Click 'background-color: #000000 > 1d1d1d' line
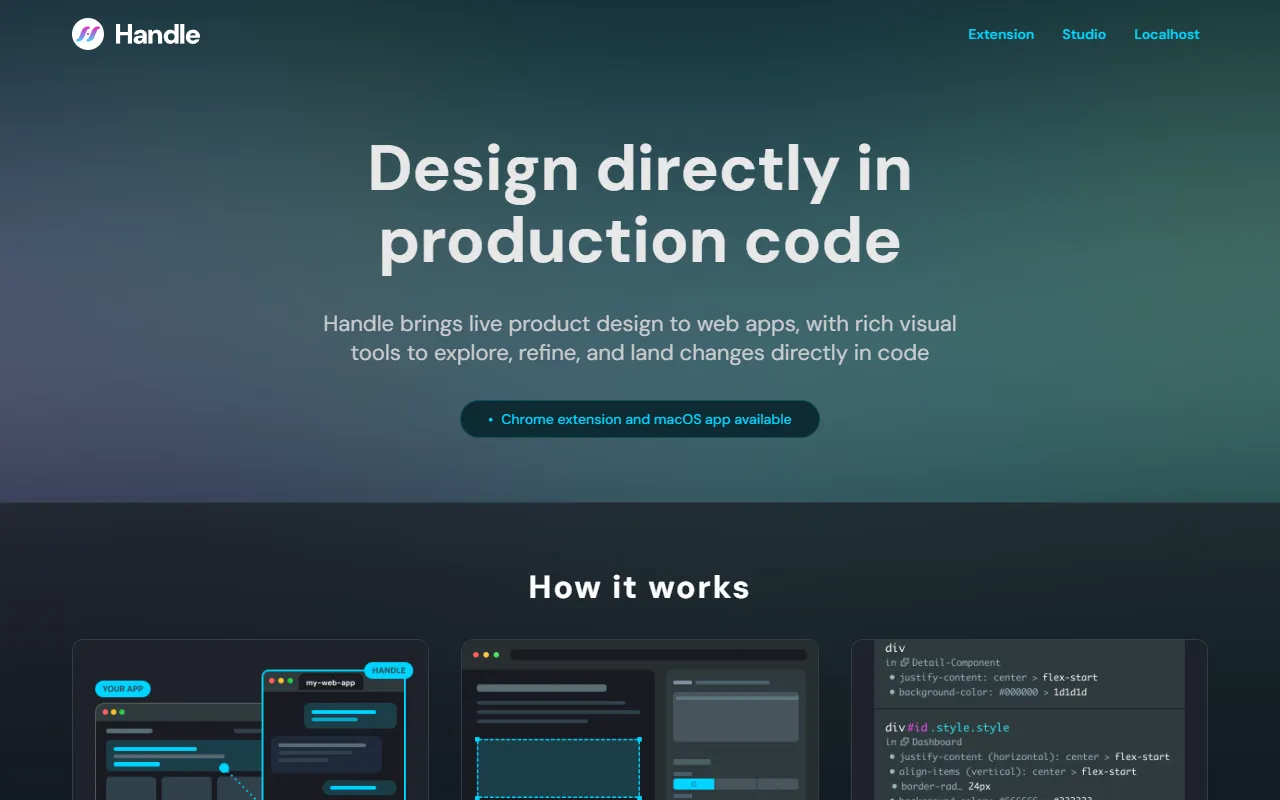The image size is (1280, 800). pyautogui.click(x=987, y=692)
